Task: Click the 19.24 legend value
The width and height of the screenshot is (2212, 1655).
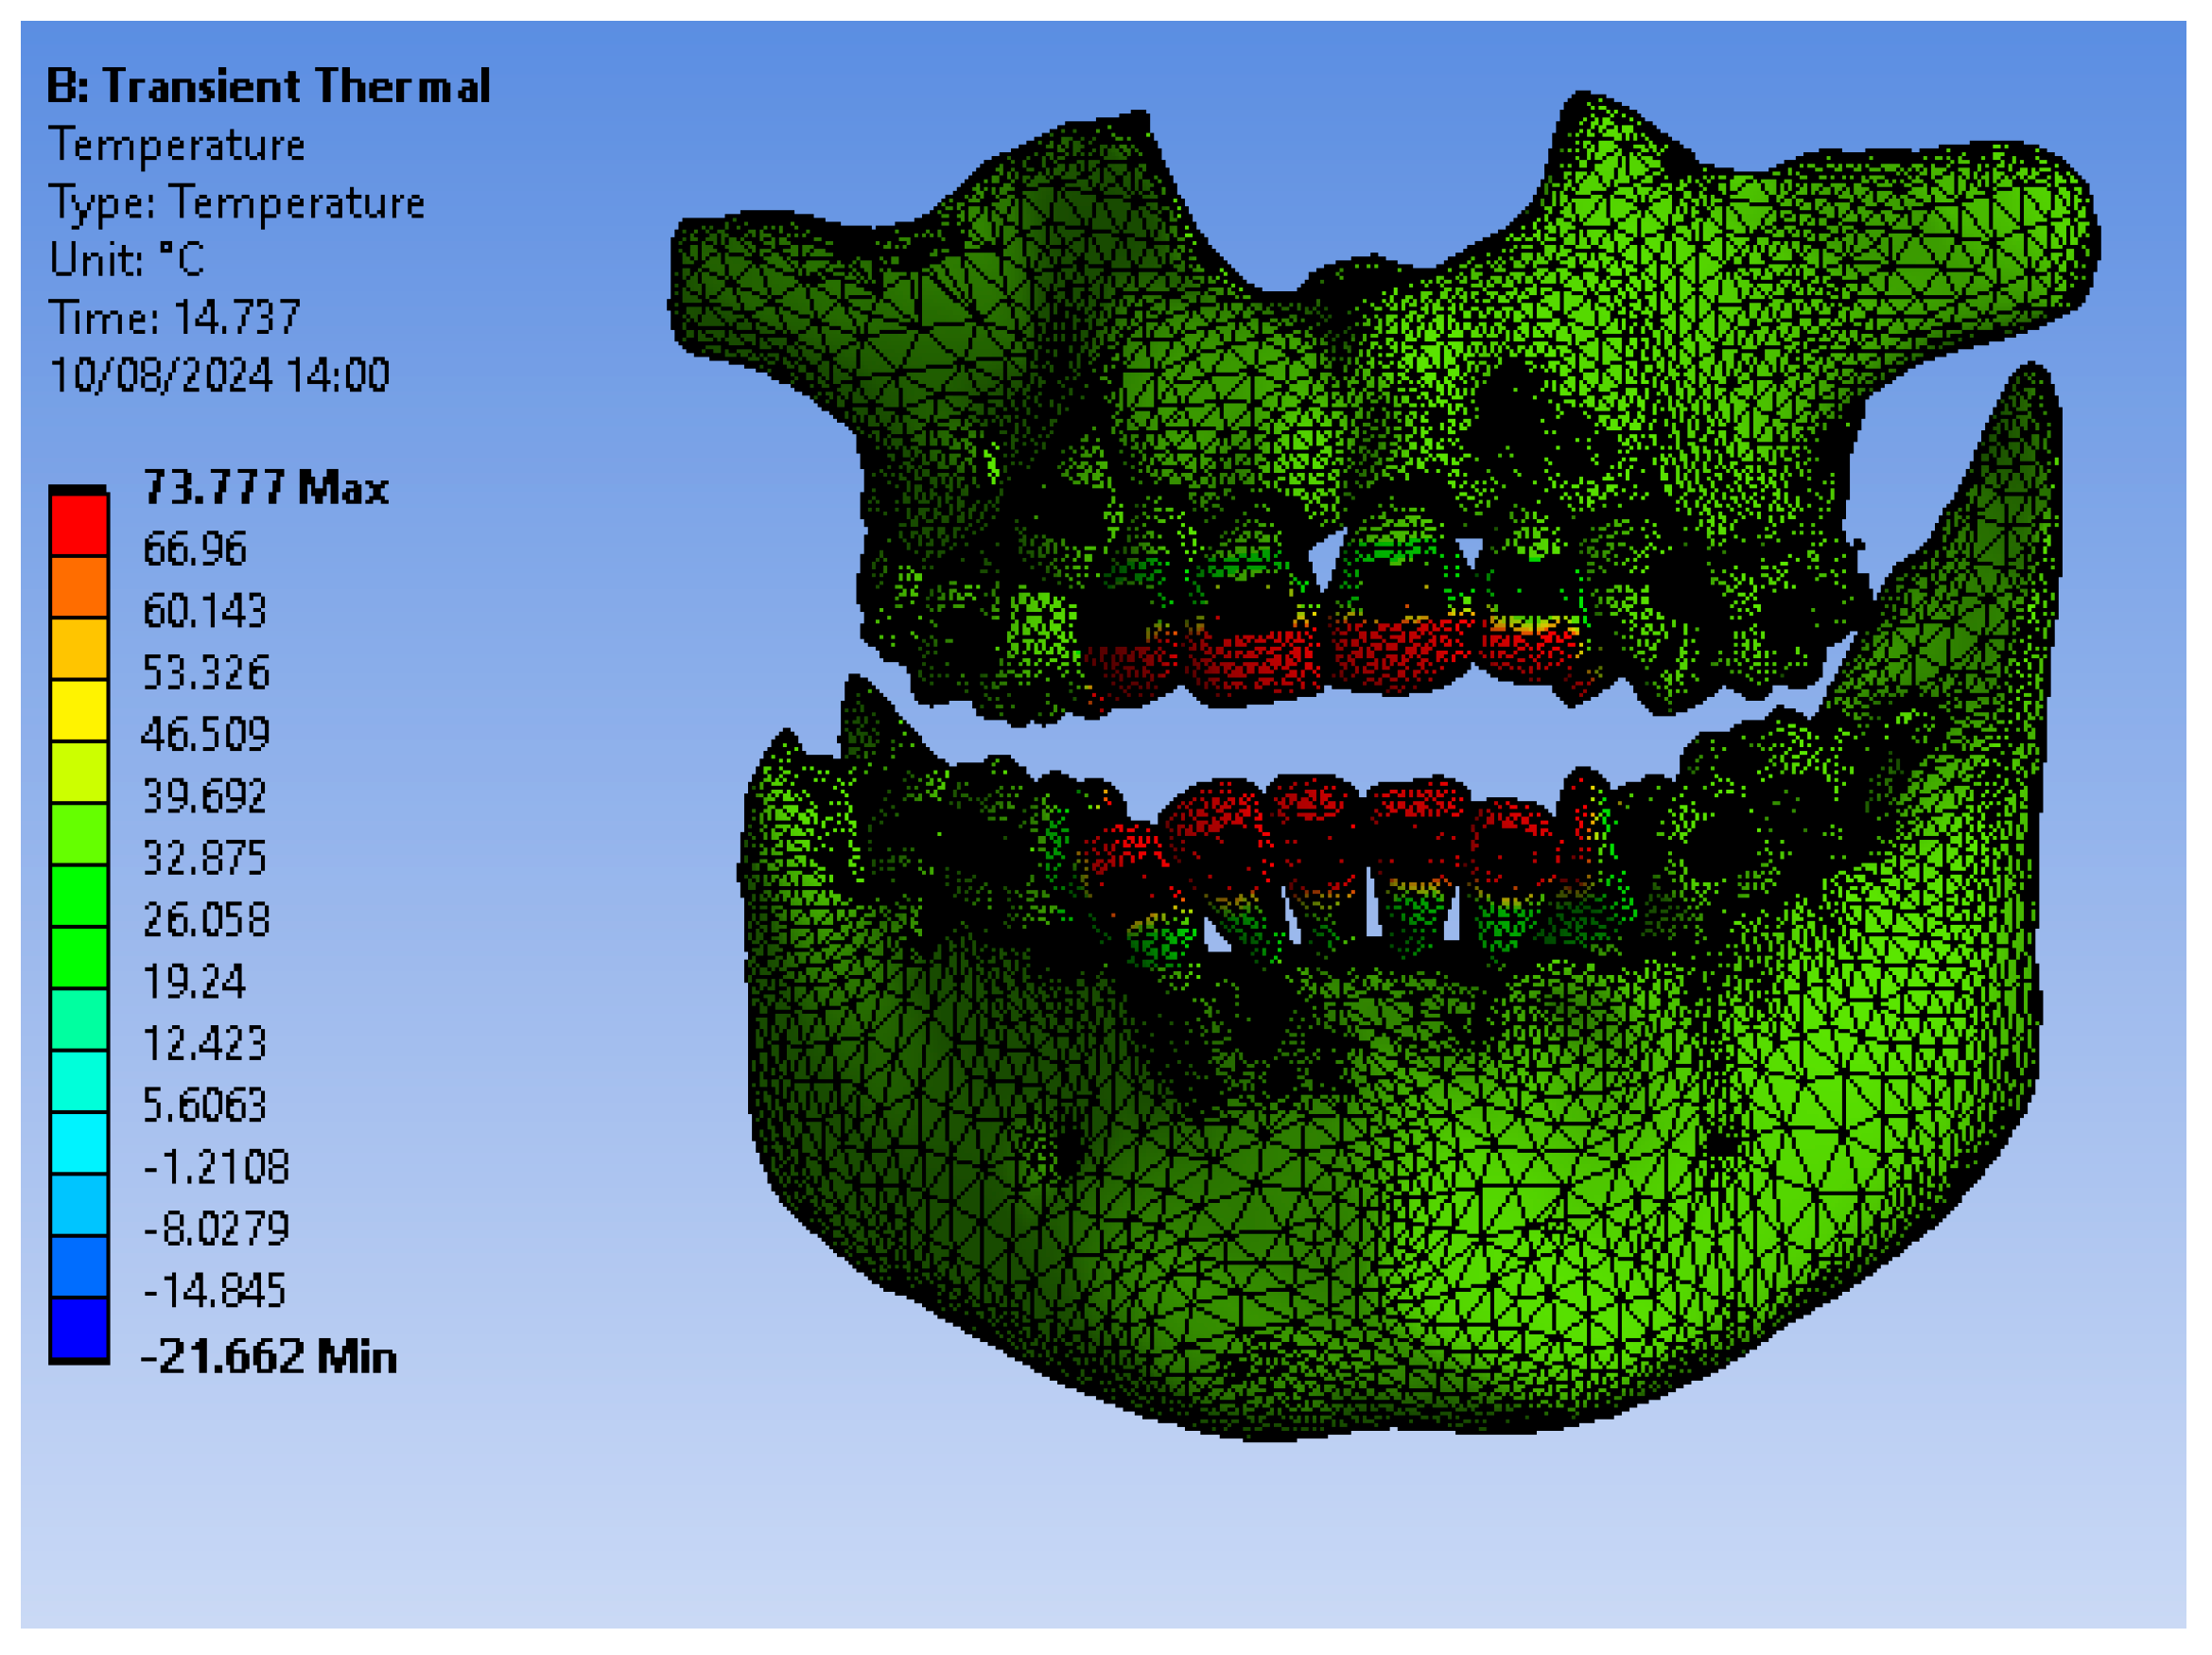Action: pyautogui.click(x=194, y=981)
